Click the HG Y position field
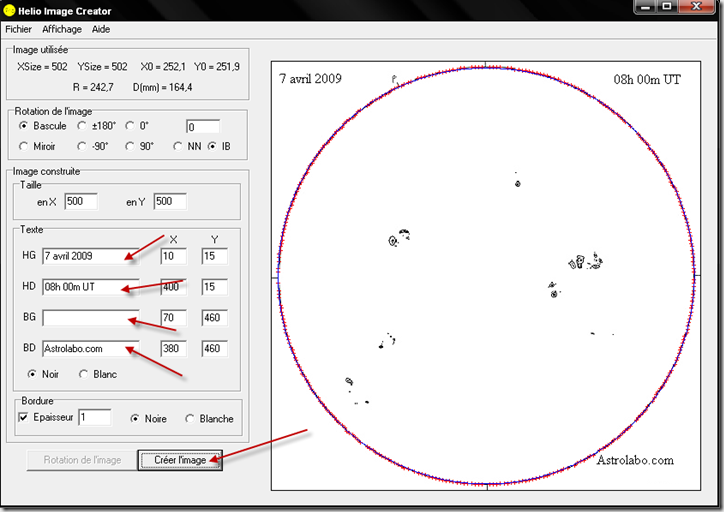The width and height of the screenshot is (724, 512). click(215, 256)
